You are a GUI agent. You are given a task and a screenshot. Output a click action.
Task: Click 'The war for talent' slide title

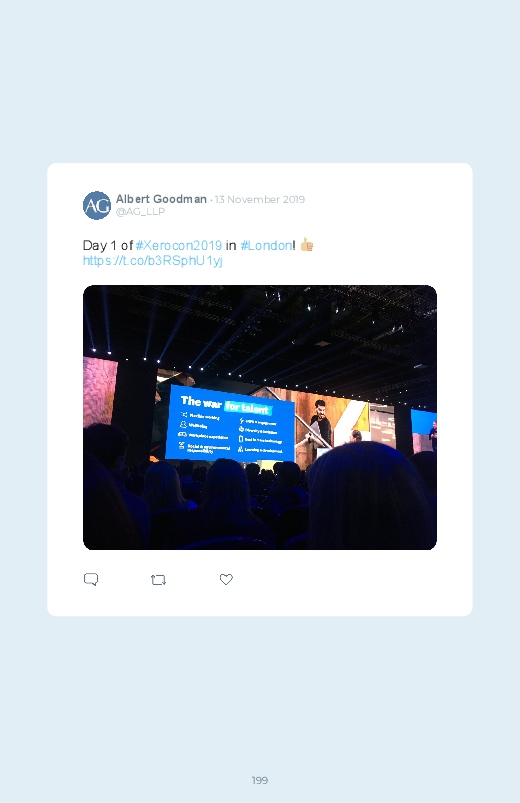click(225, 405)
